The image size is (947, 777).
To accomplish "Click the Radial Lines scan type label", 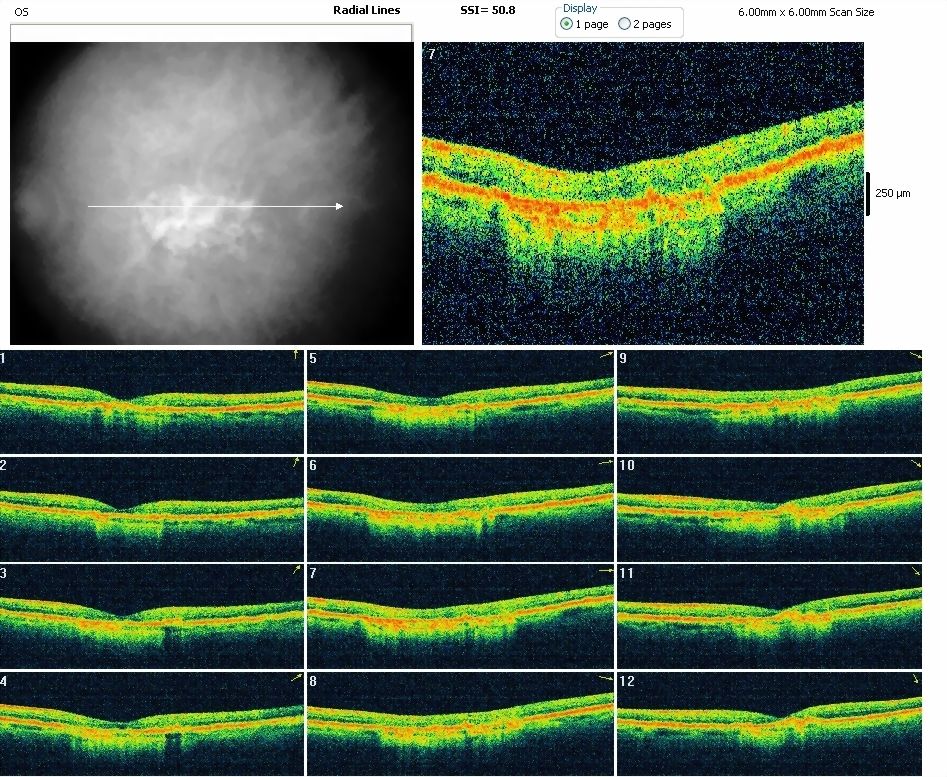I will coord(366,11).
